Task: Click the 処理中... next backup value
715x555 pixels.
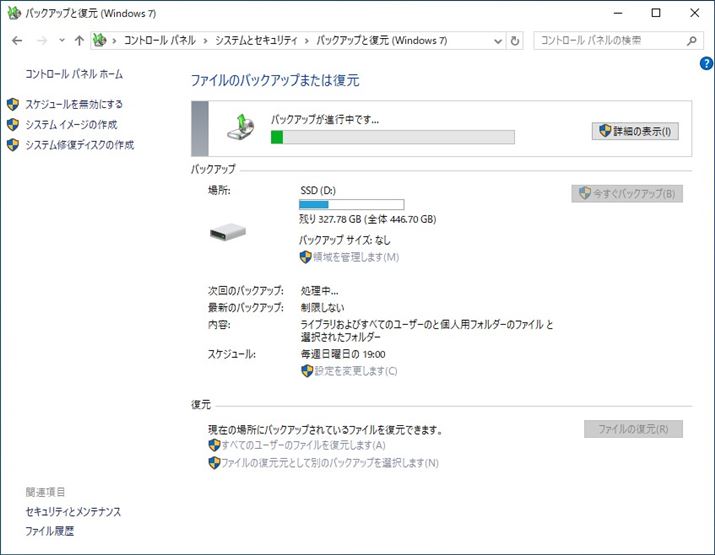Action: pyautogui.click(x=319, y=291)
